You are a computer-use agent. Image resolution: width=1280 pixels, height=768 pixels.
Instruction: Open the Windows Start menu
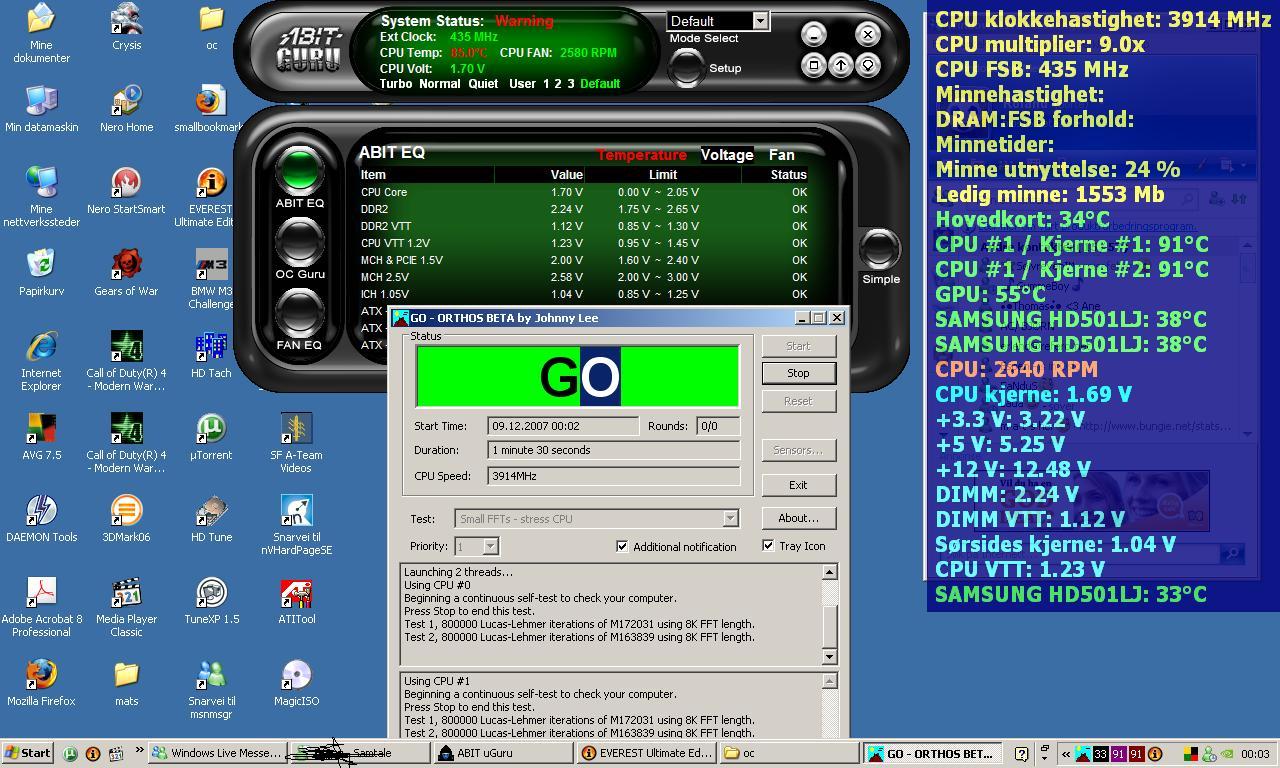(28, 753)
